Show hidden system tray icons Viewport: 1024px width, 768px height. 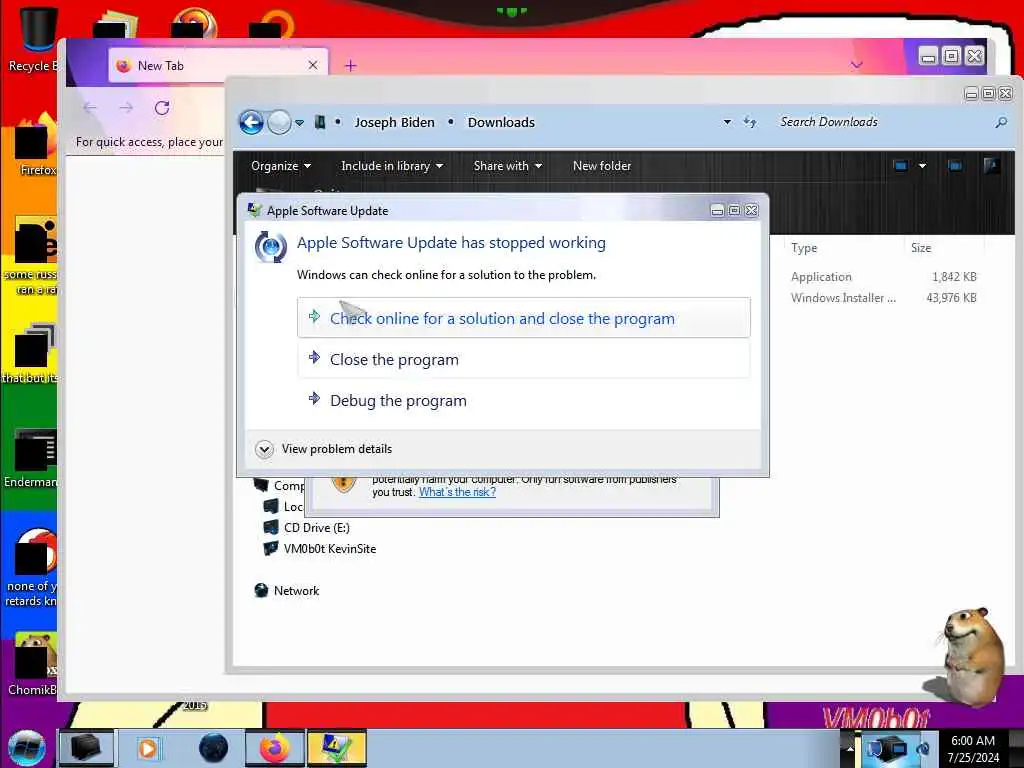[x=850, y=748]
